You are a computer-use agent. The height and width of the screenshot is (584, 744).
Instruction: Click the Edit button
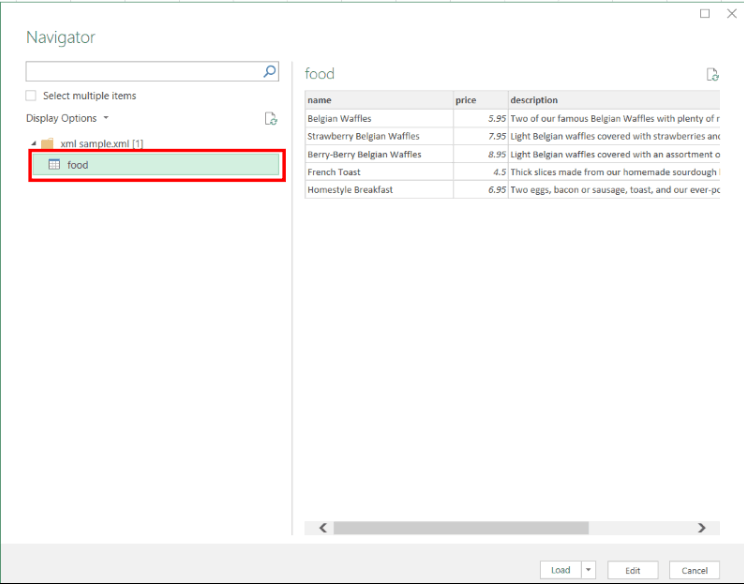[632, 570]
